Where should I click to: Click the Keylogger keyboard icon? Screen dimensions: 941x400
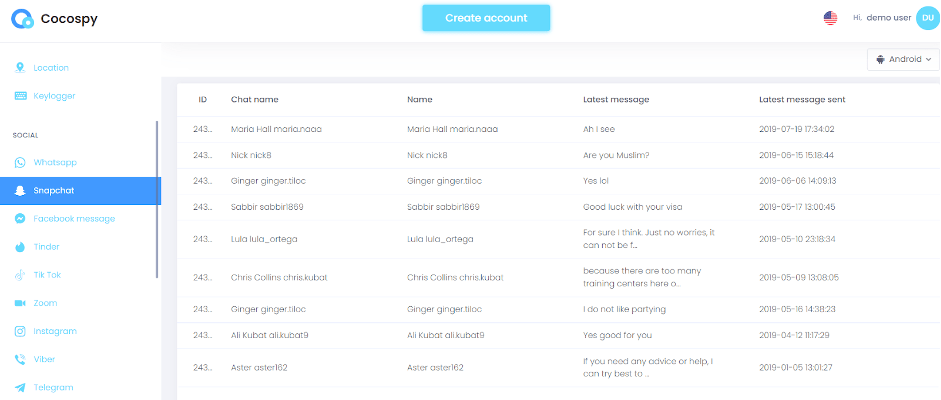tap(20, 95)
